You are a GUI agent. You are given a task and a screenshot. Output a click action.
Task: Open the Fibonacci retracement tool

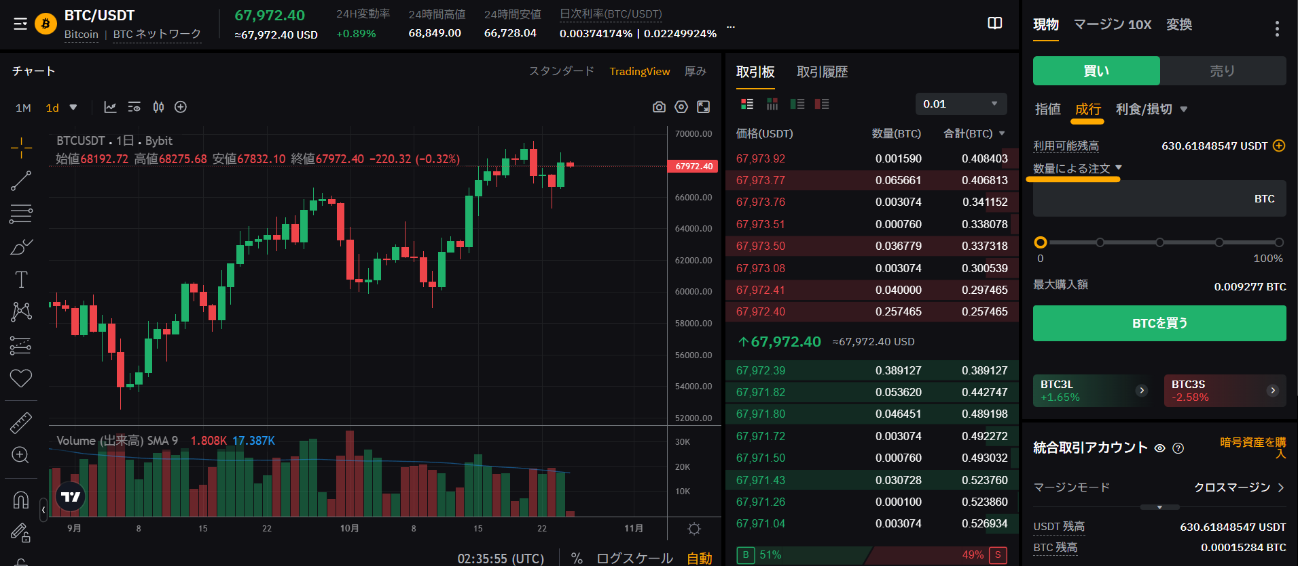tap(21, 214)
